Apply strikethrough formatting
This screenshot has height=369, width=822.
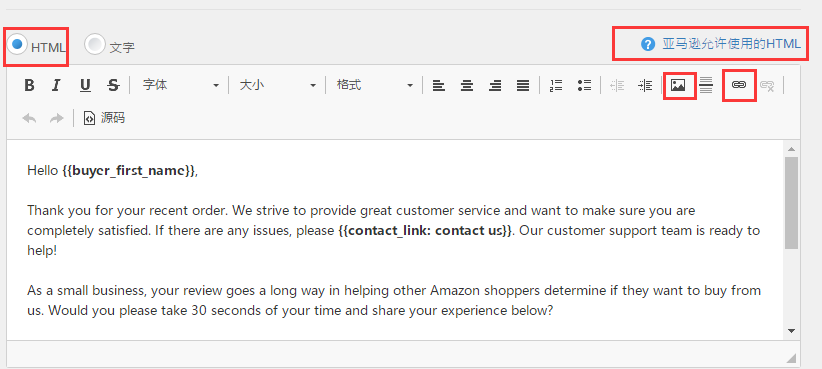[x=113, y=85]
